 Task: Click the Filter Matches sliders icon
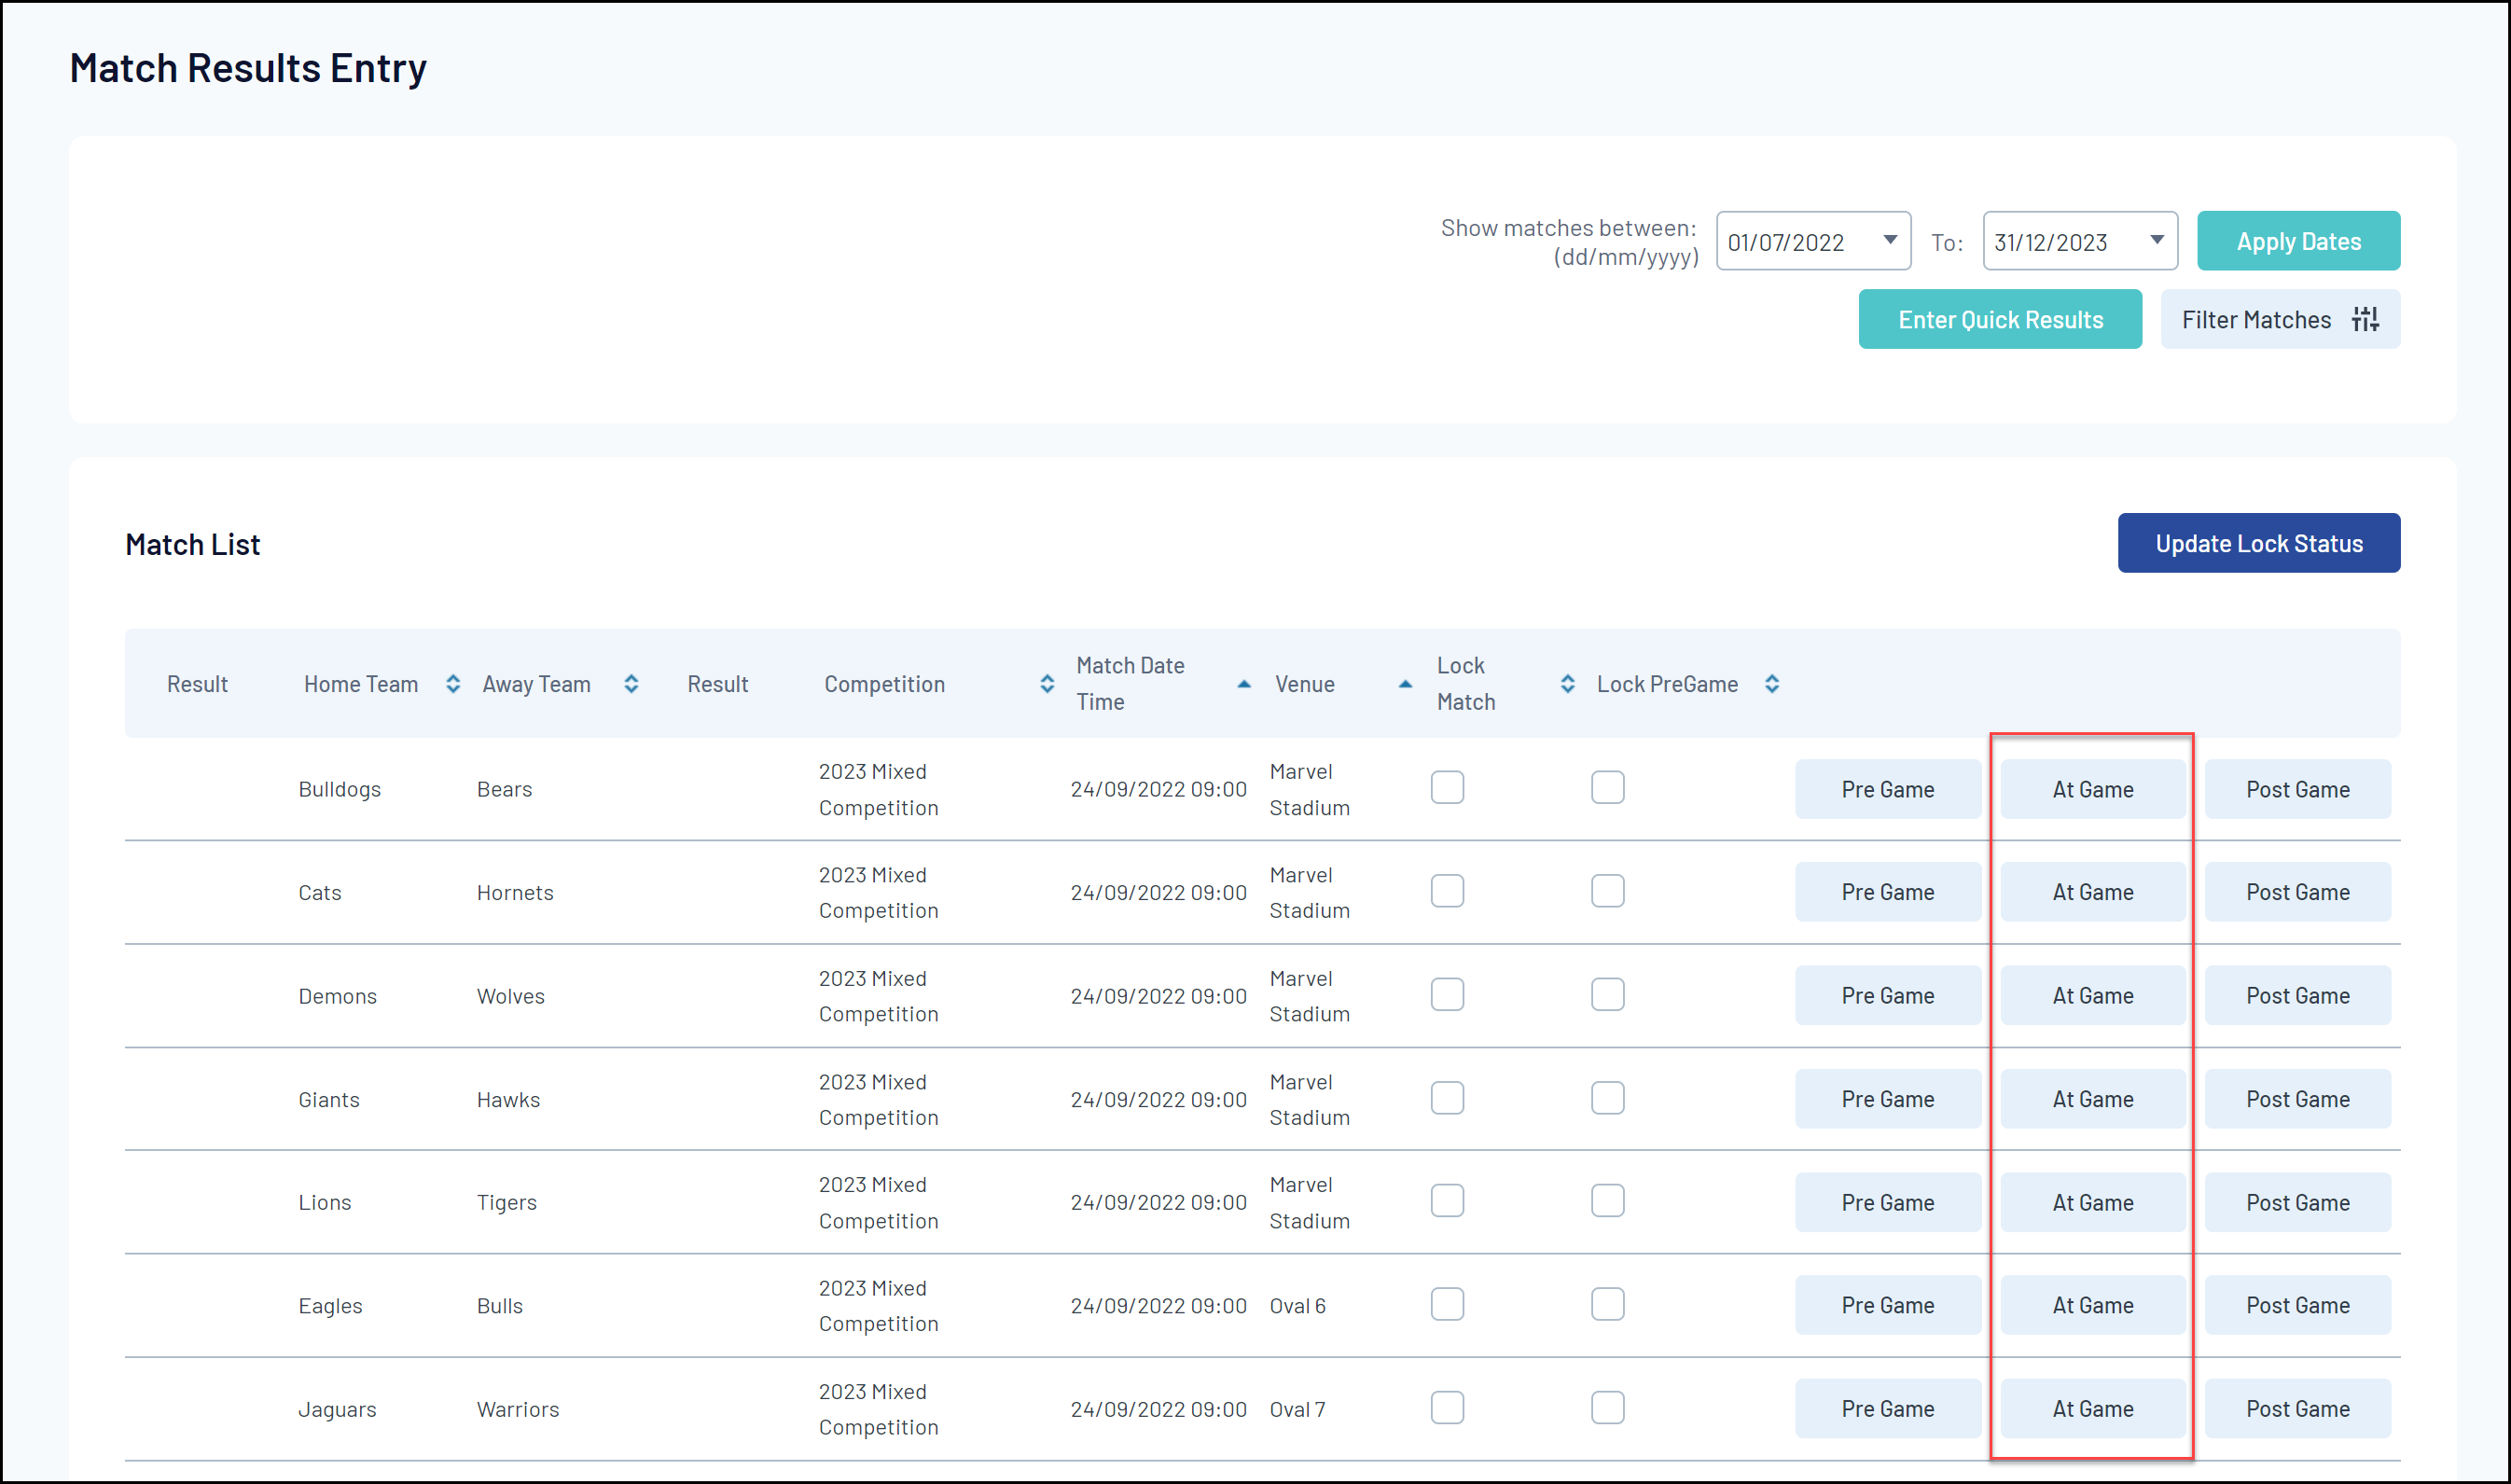[x=2364, y=319]
